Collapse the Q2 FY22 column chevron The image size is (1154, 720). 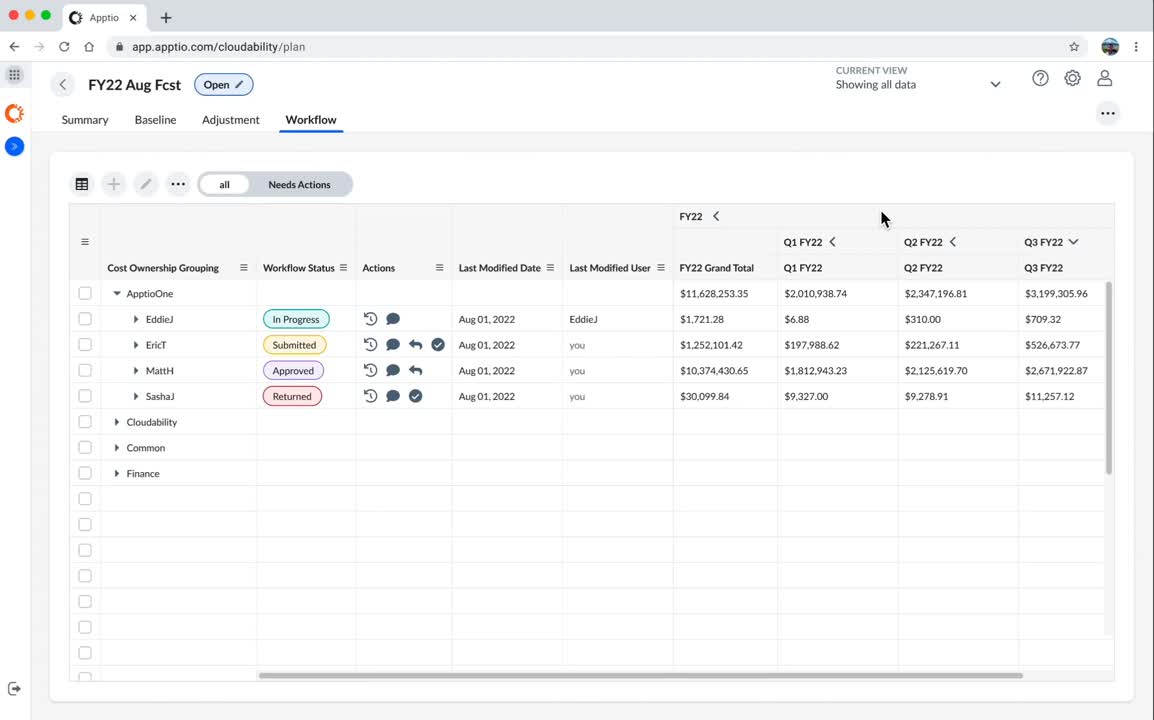click(x=952, y=242)
